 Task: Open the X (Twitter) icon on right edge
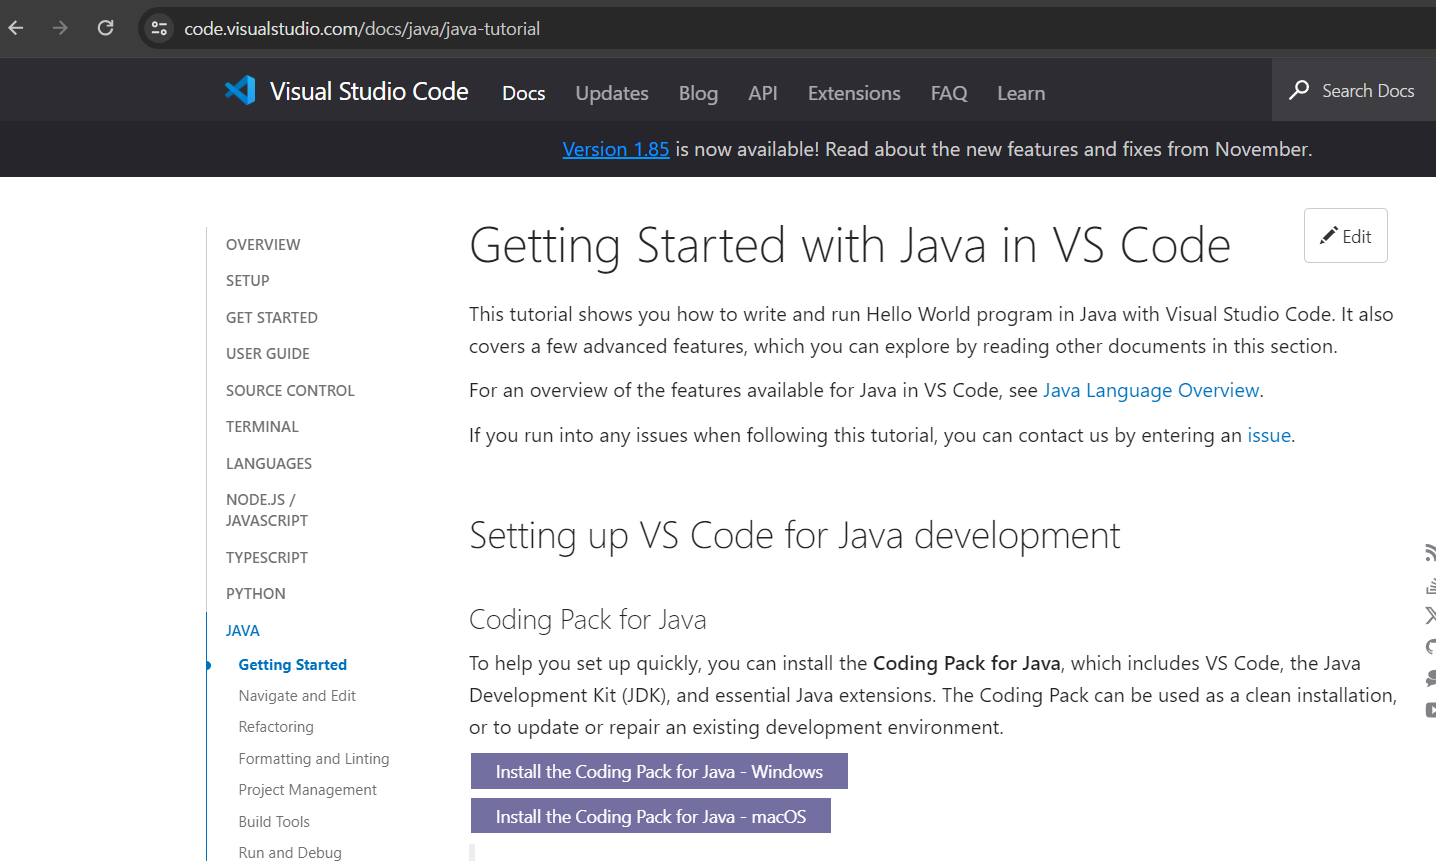(1431, 615)
